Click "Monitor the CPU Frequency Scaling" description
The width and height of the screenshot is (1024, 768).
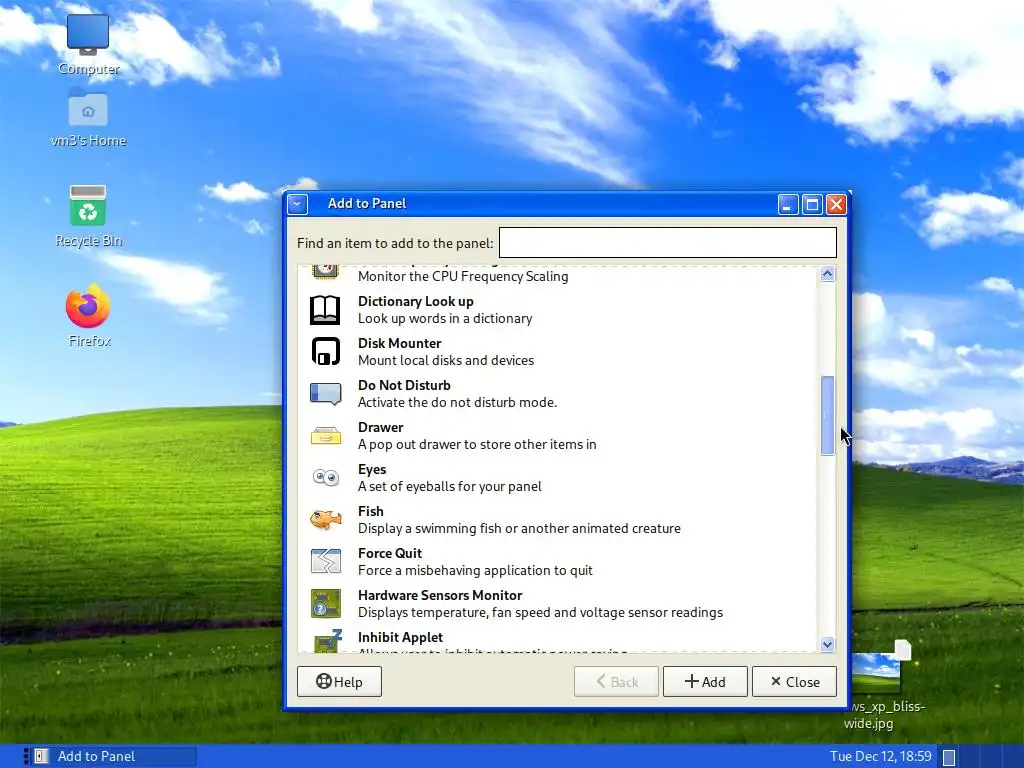tap(463, 276)
